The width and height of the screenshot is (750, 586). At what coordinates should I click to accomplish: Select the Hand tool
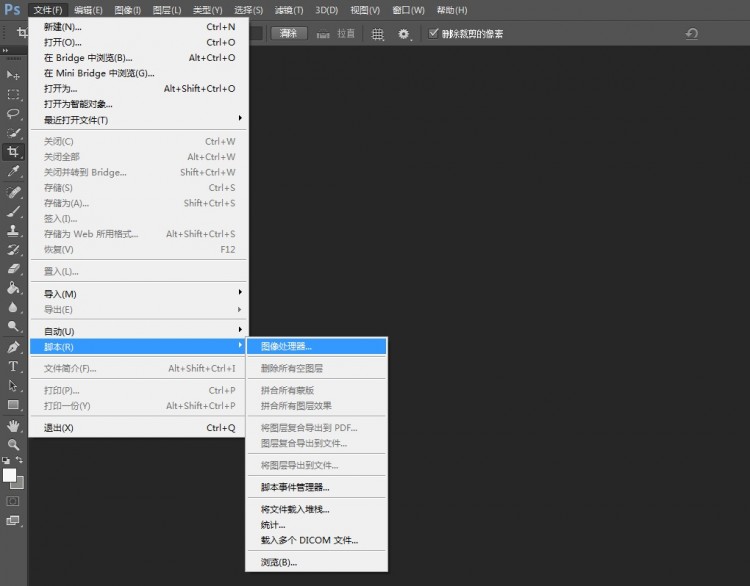tap(13, 425)
